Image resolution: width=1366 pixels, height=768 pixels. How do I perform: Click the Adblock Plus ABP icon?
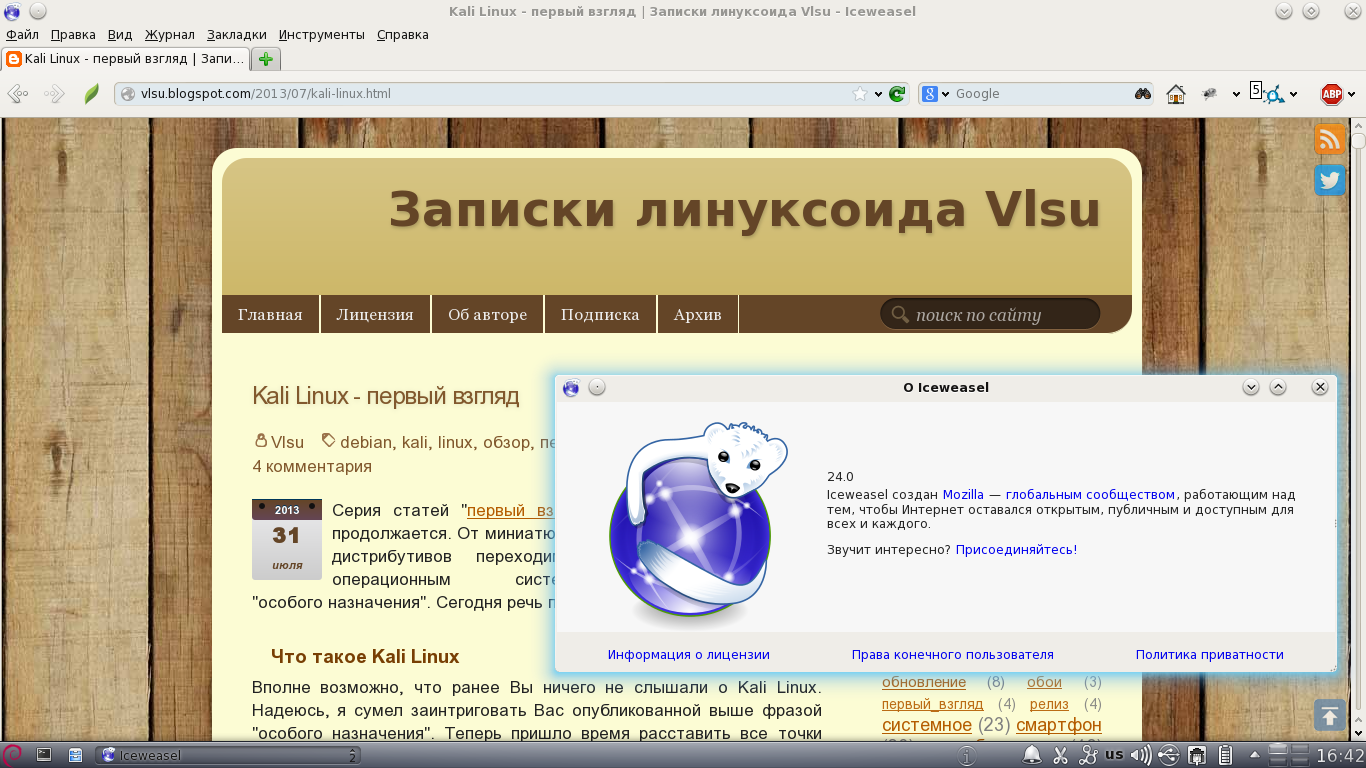[1332, 94]
